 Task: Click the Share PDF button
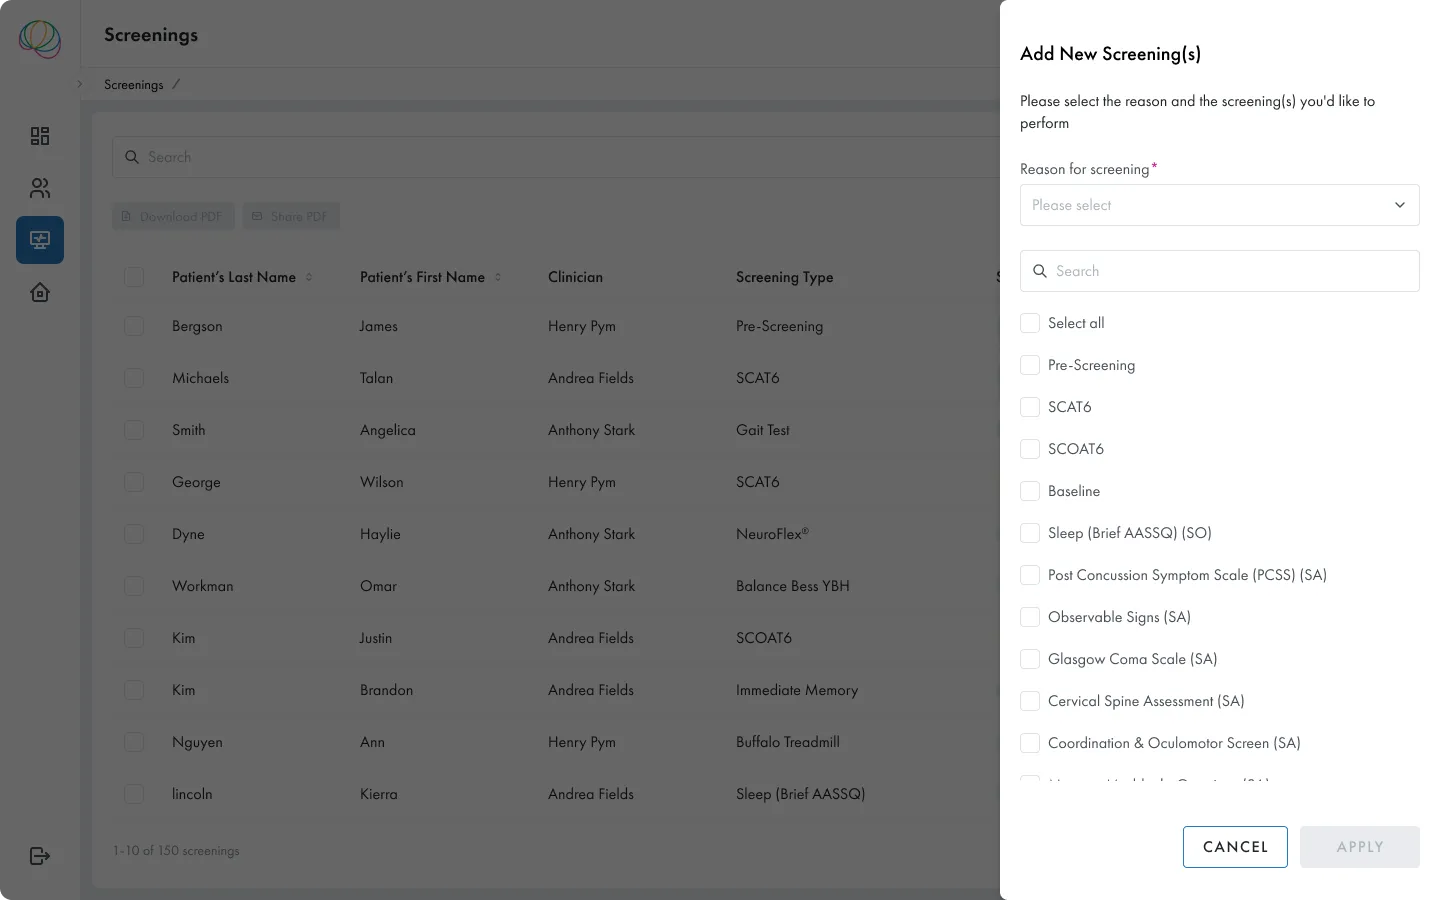tap(291, 216)
